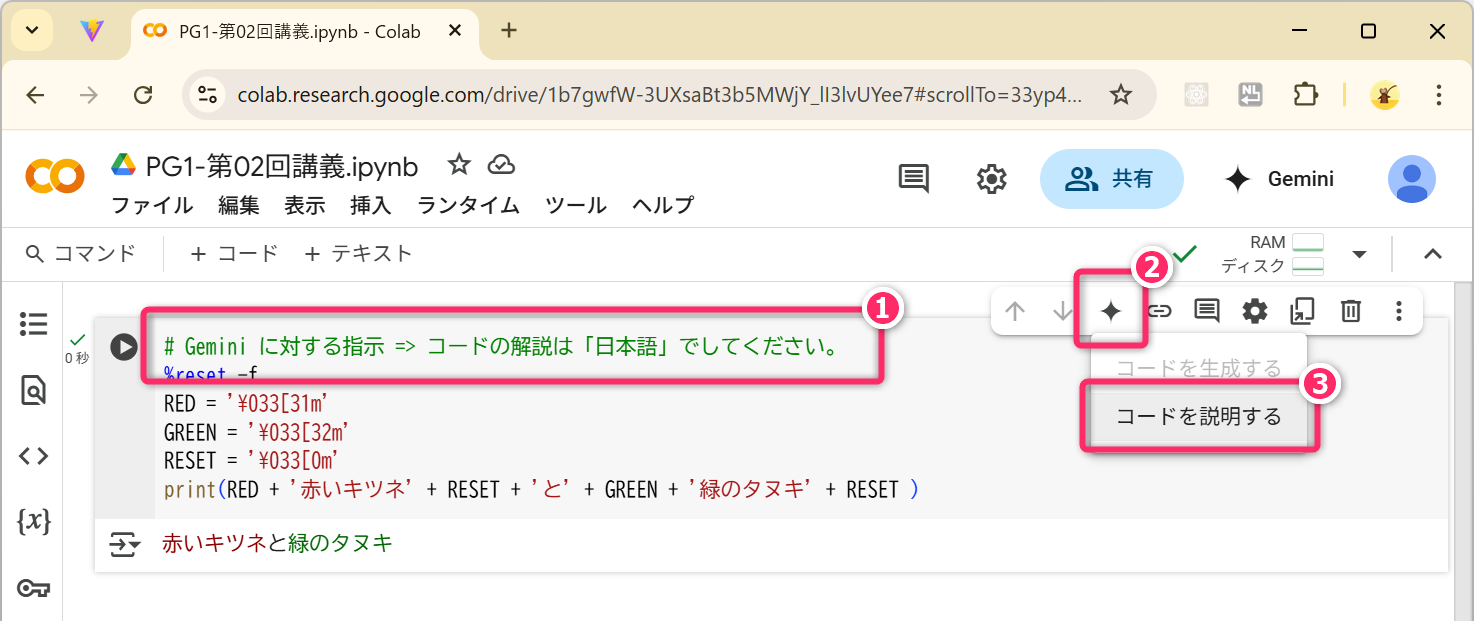Copy link to cell icon
Image resolution: width=1474 pixels, height=621 pixels.
pyautogui.click(x=1159, y=311)
